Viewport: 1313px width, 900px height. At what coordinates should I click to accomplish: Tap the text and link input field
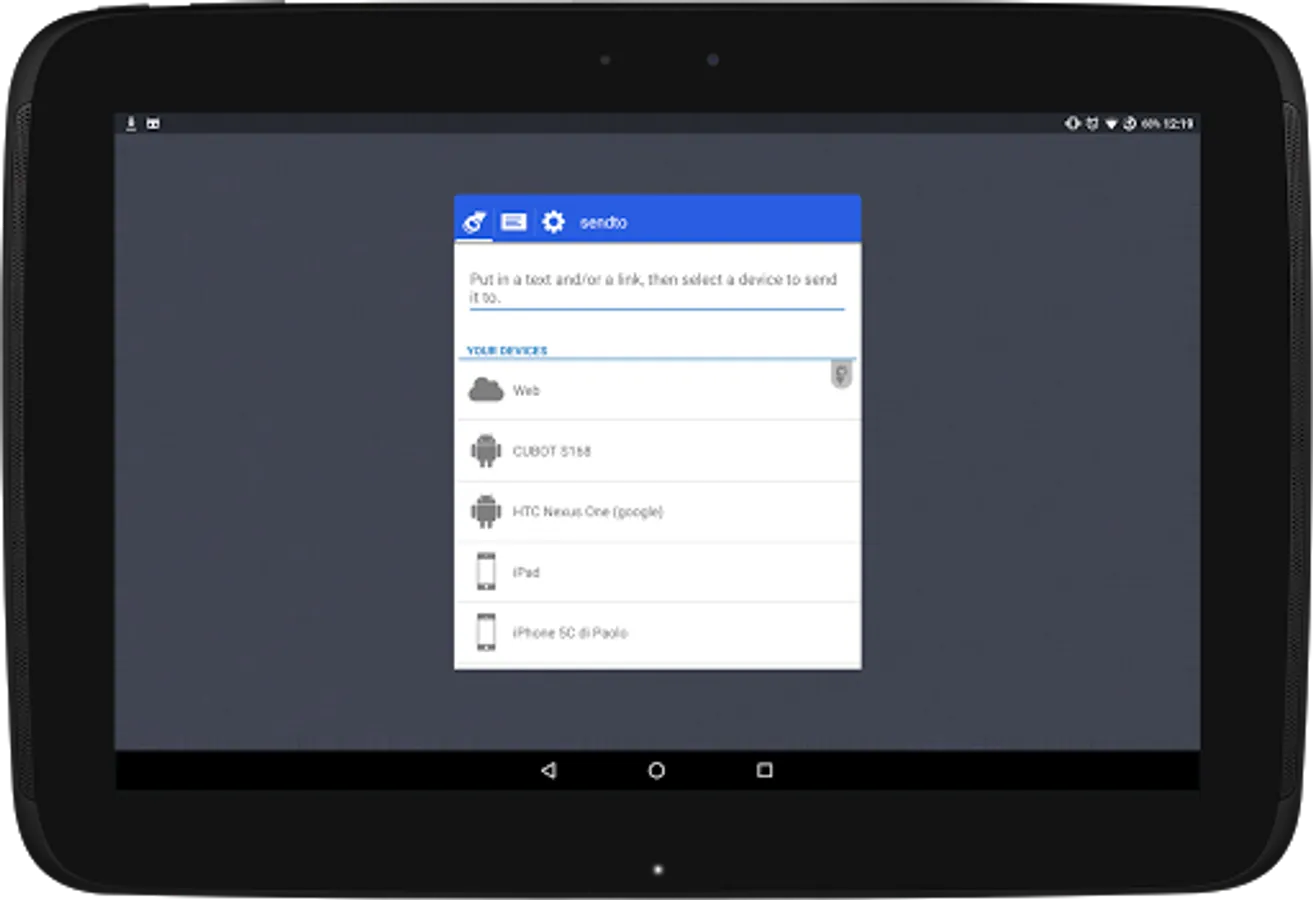pyautogui.click(x=657, y=288)
